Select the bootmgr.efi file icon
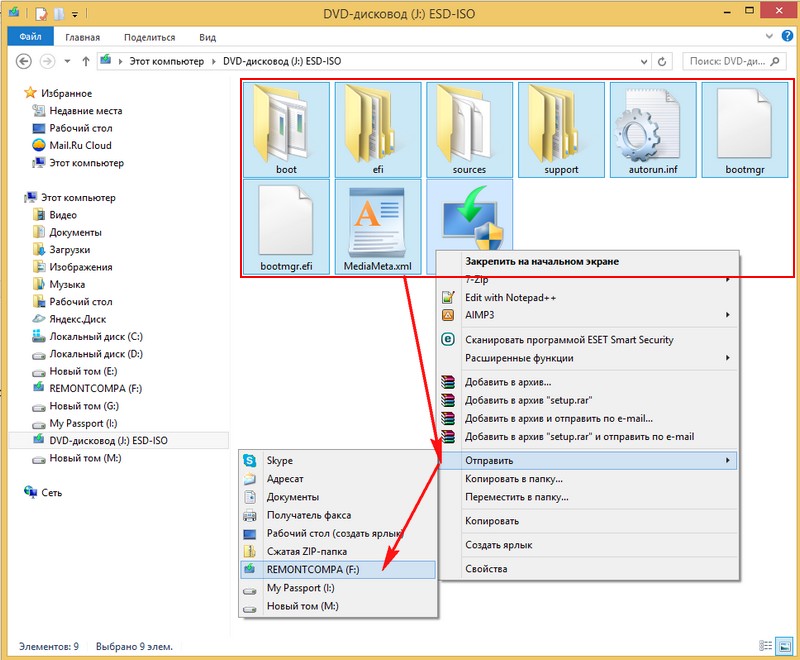 click(286, 220)
